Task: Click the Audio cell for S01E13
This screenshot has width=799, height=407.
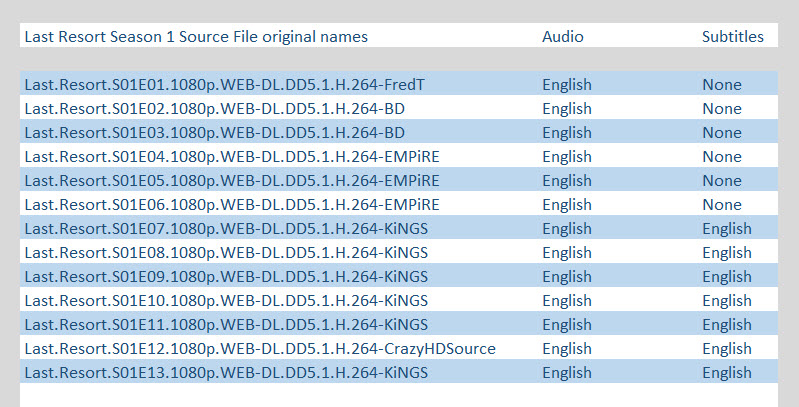Action: (x=567, y=372)
